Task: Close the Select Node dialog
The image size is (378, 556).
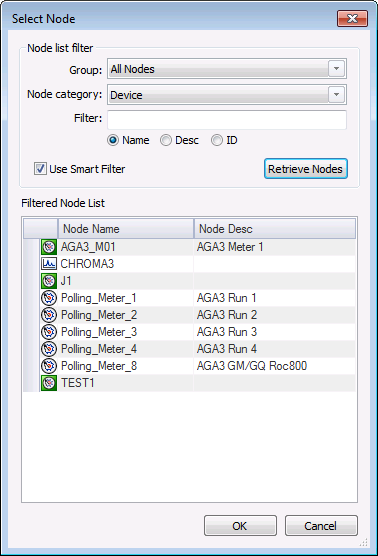Action: coord(352,18)
